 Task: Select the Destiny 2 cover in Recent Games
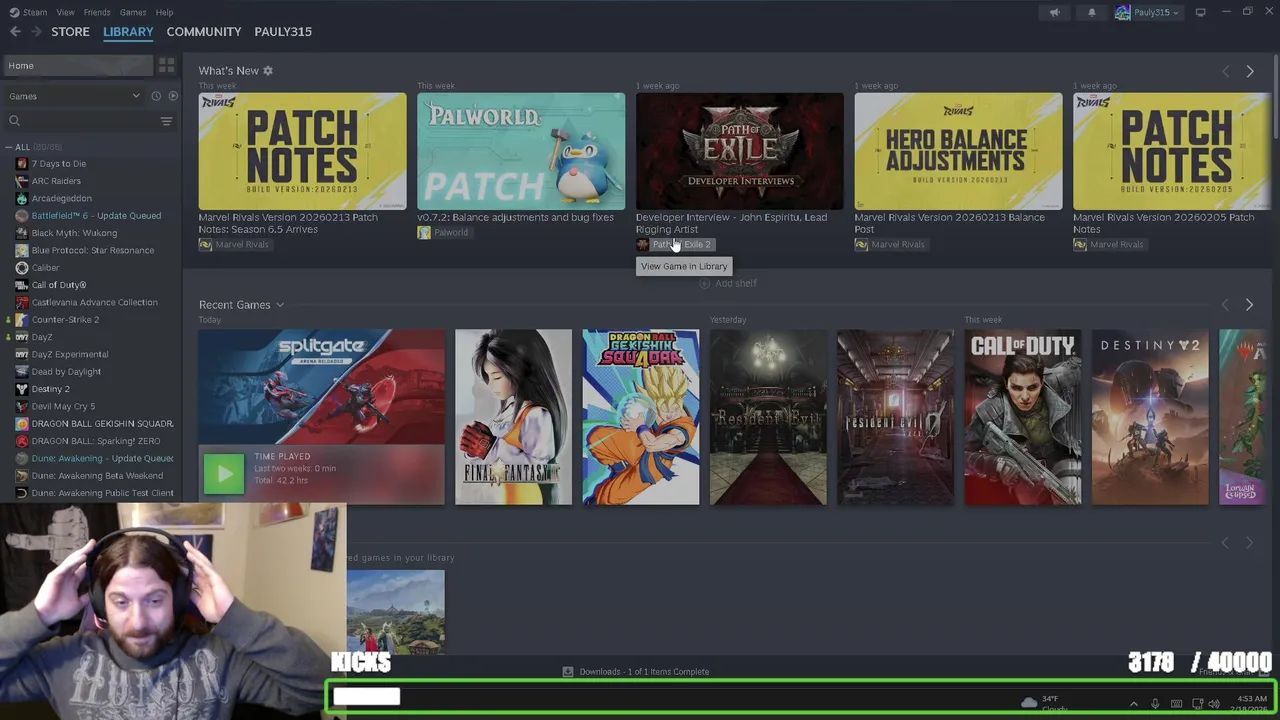tap(1150, 417)
